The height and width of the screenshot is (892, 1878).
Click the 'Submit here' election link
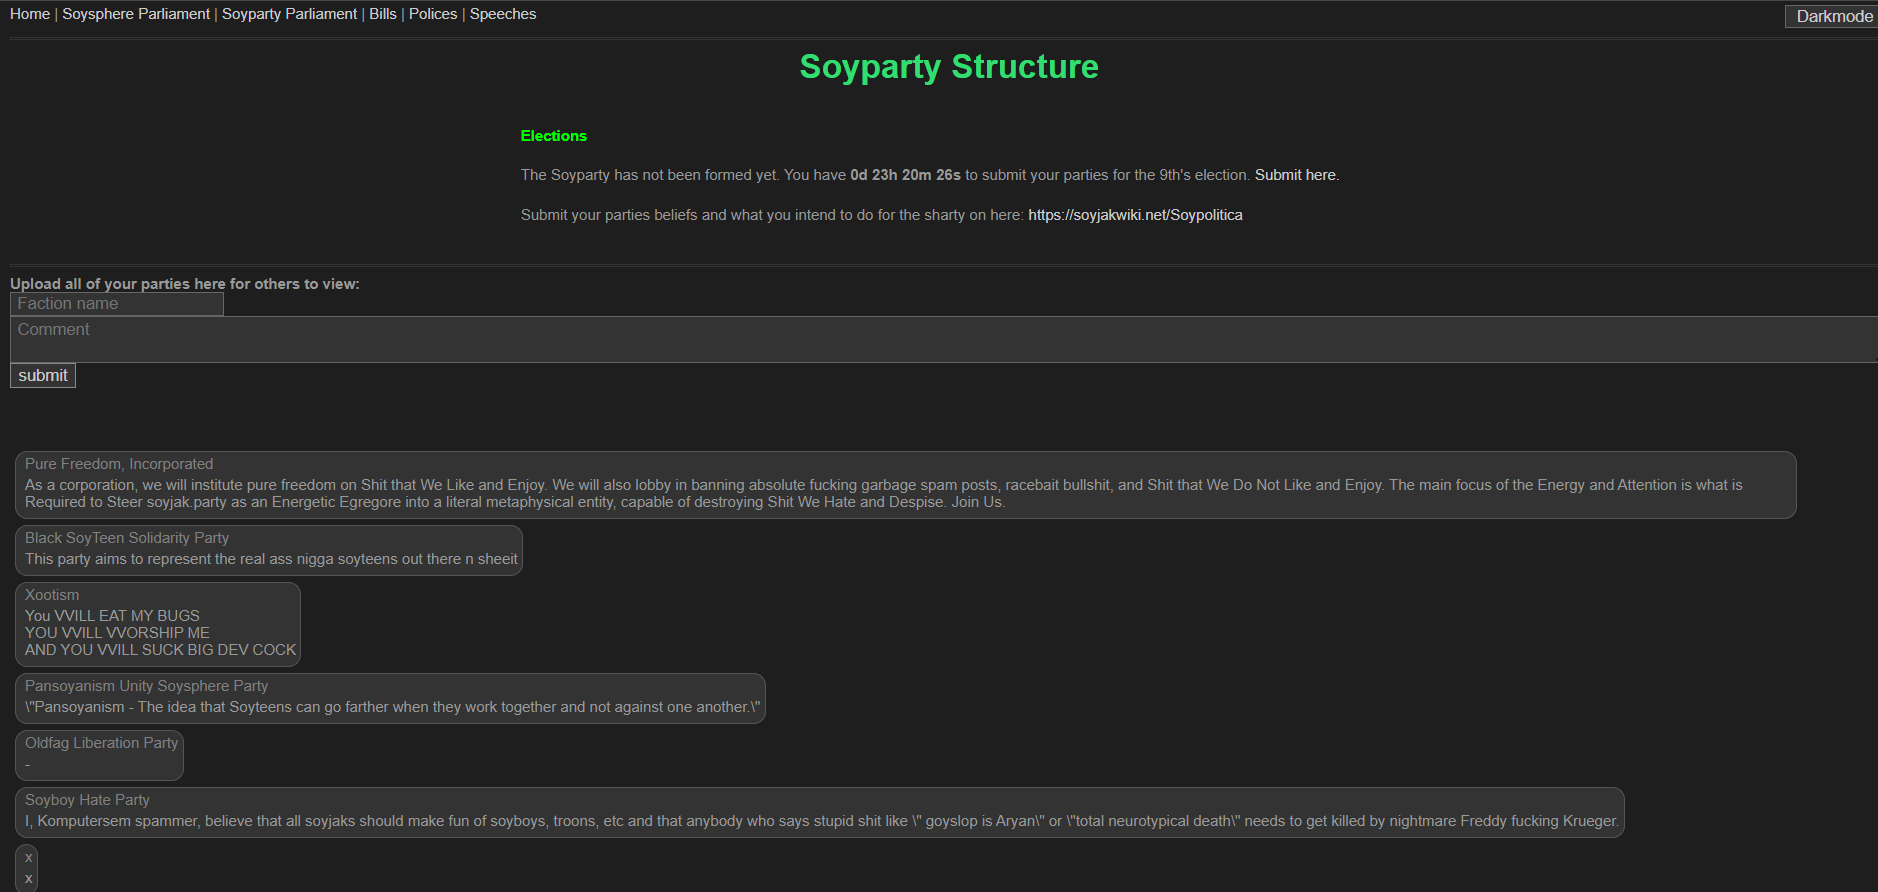pos(1295,175)
